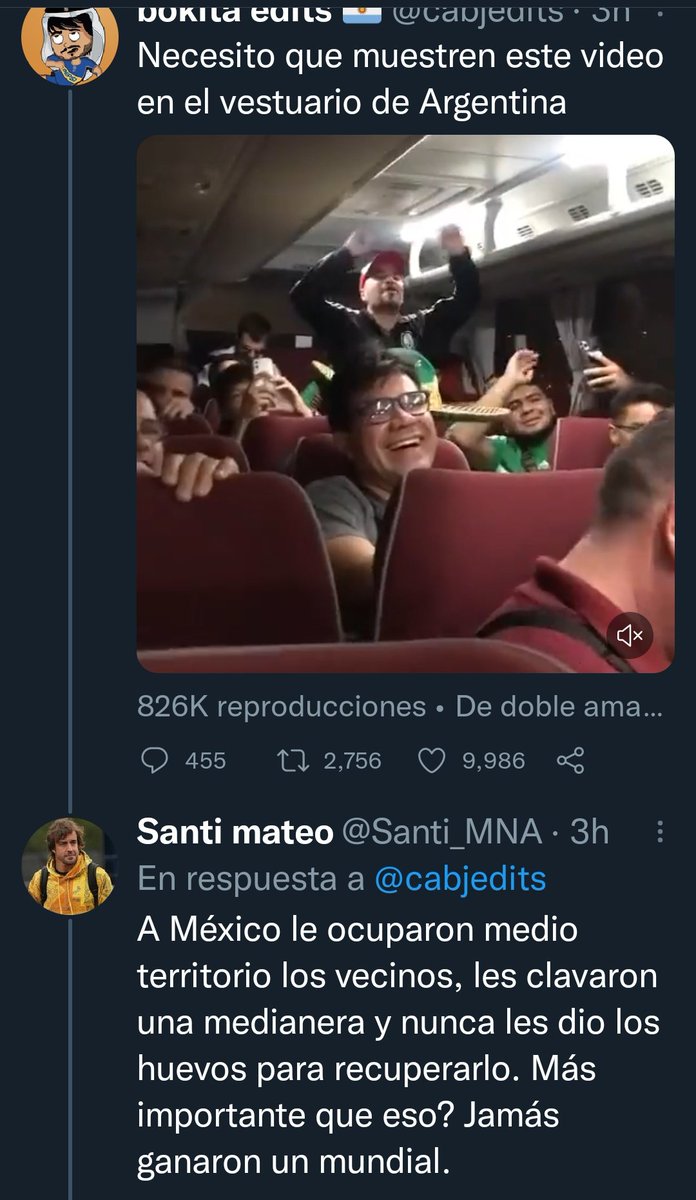Play the bus celebration video
This screenshot has height=1200, width=696.
(x=405, y=404)
